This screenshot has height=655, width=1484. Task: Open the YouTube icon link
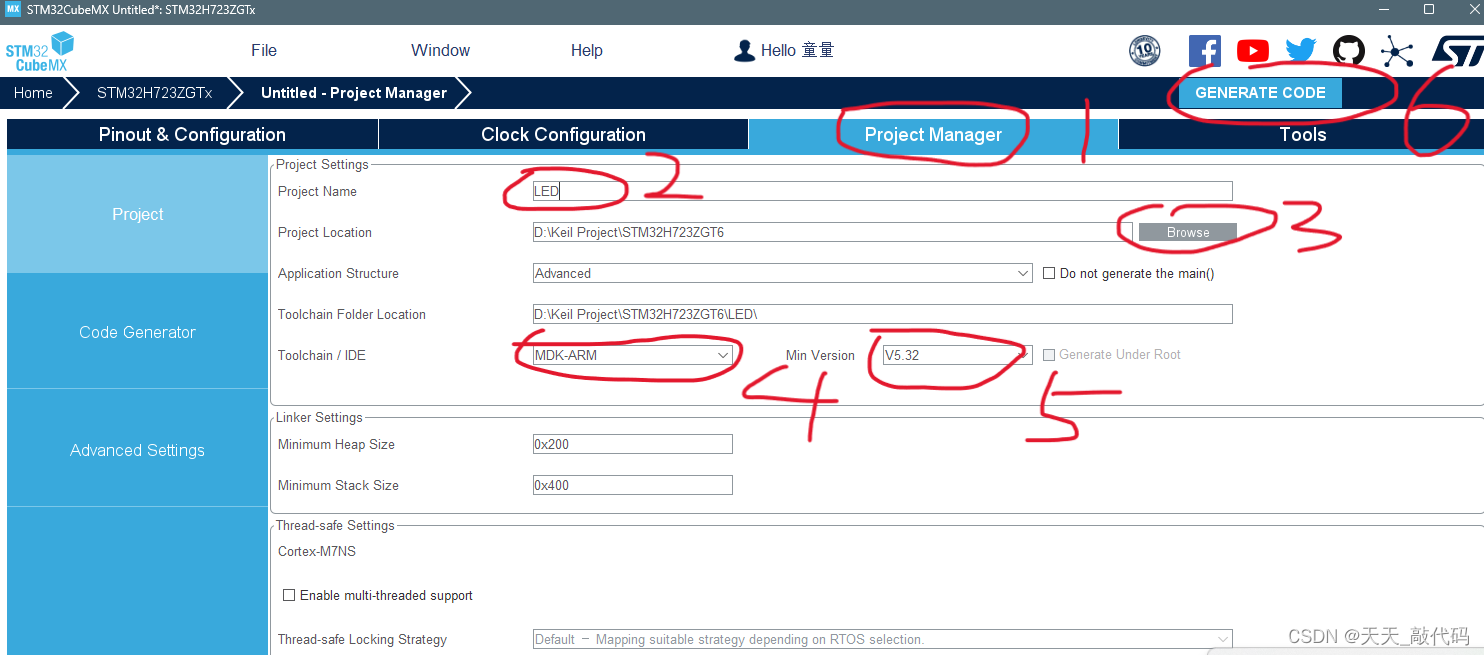[x=1252, y=51]
